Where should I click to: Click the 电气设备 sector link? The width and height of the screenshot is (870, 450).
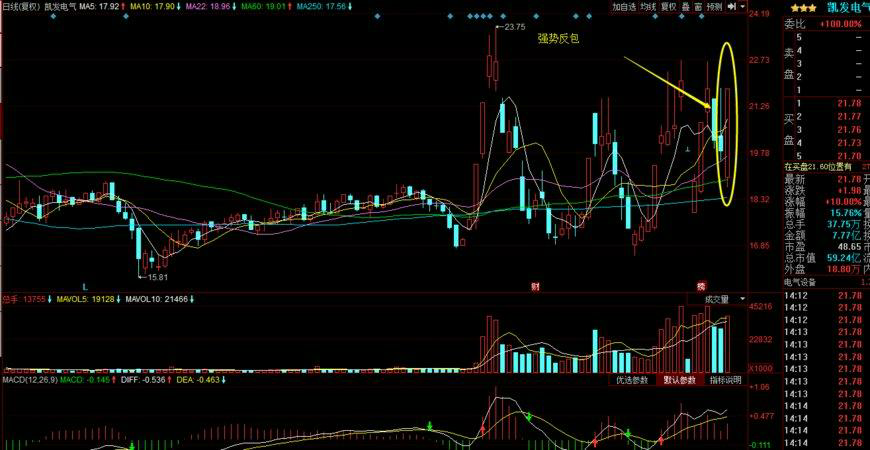tap(801, 282)
